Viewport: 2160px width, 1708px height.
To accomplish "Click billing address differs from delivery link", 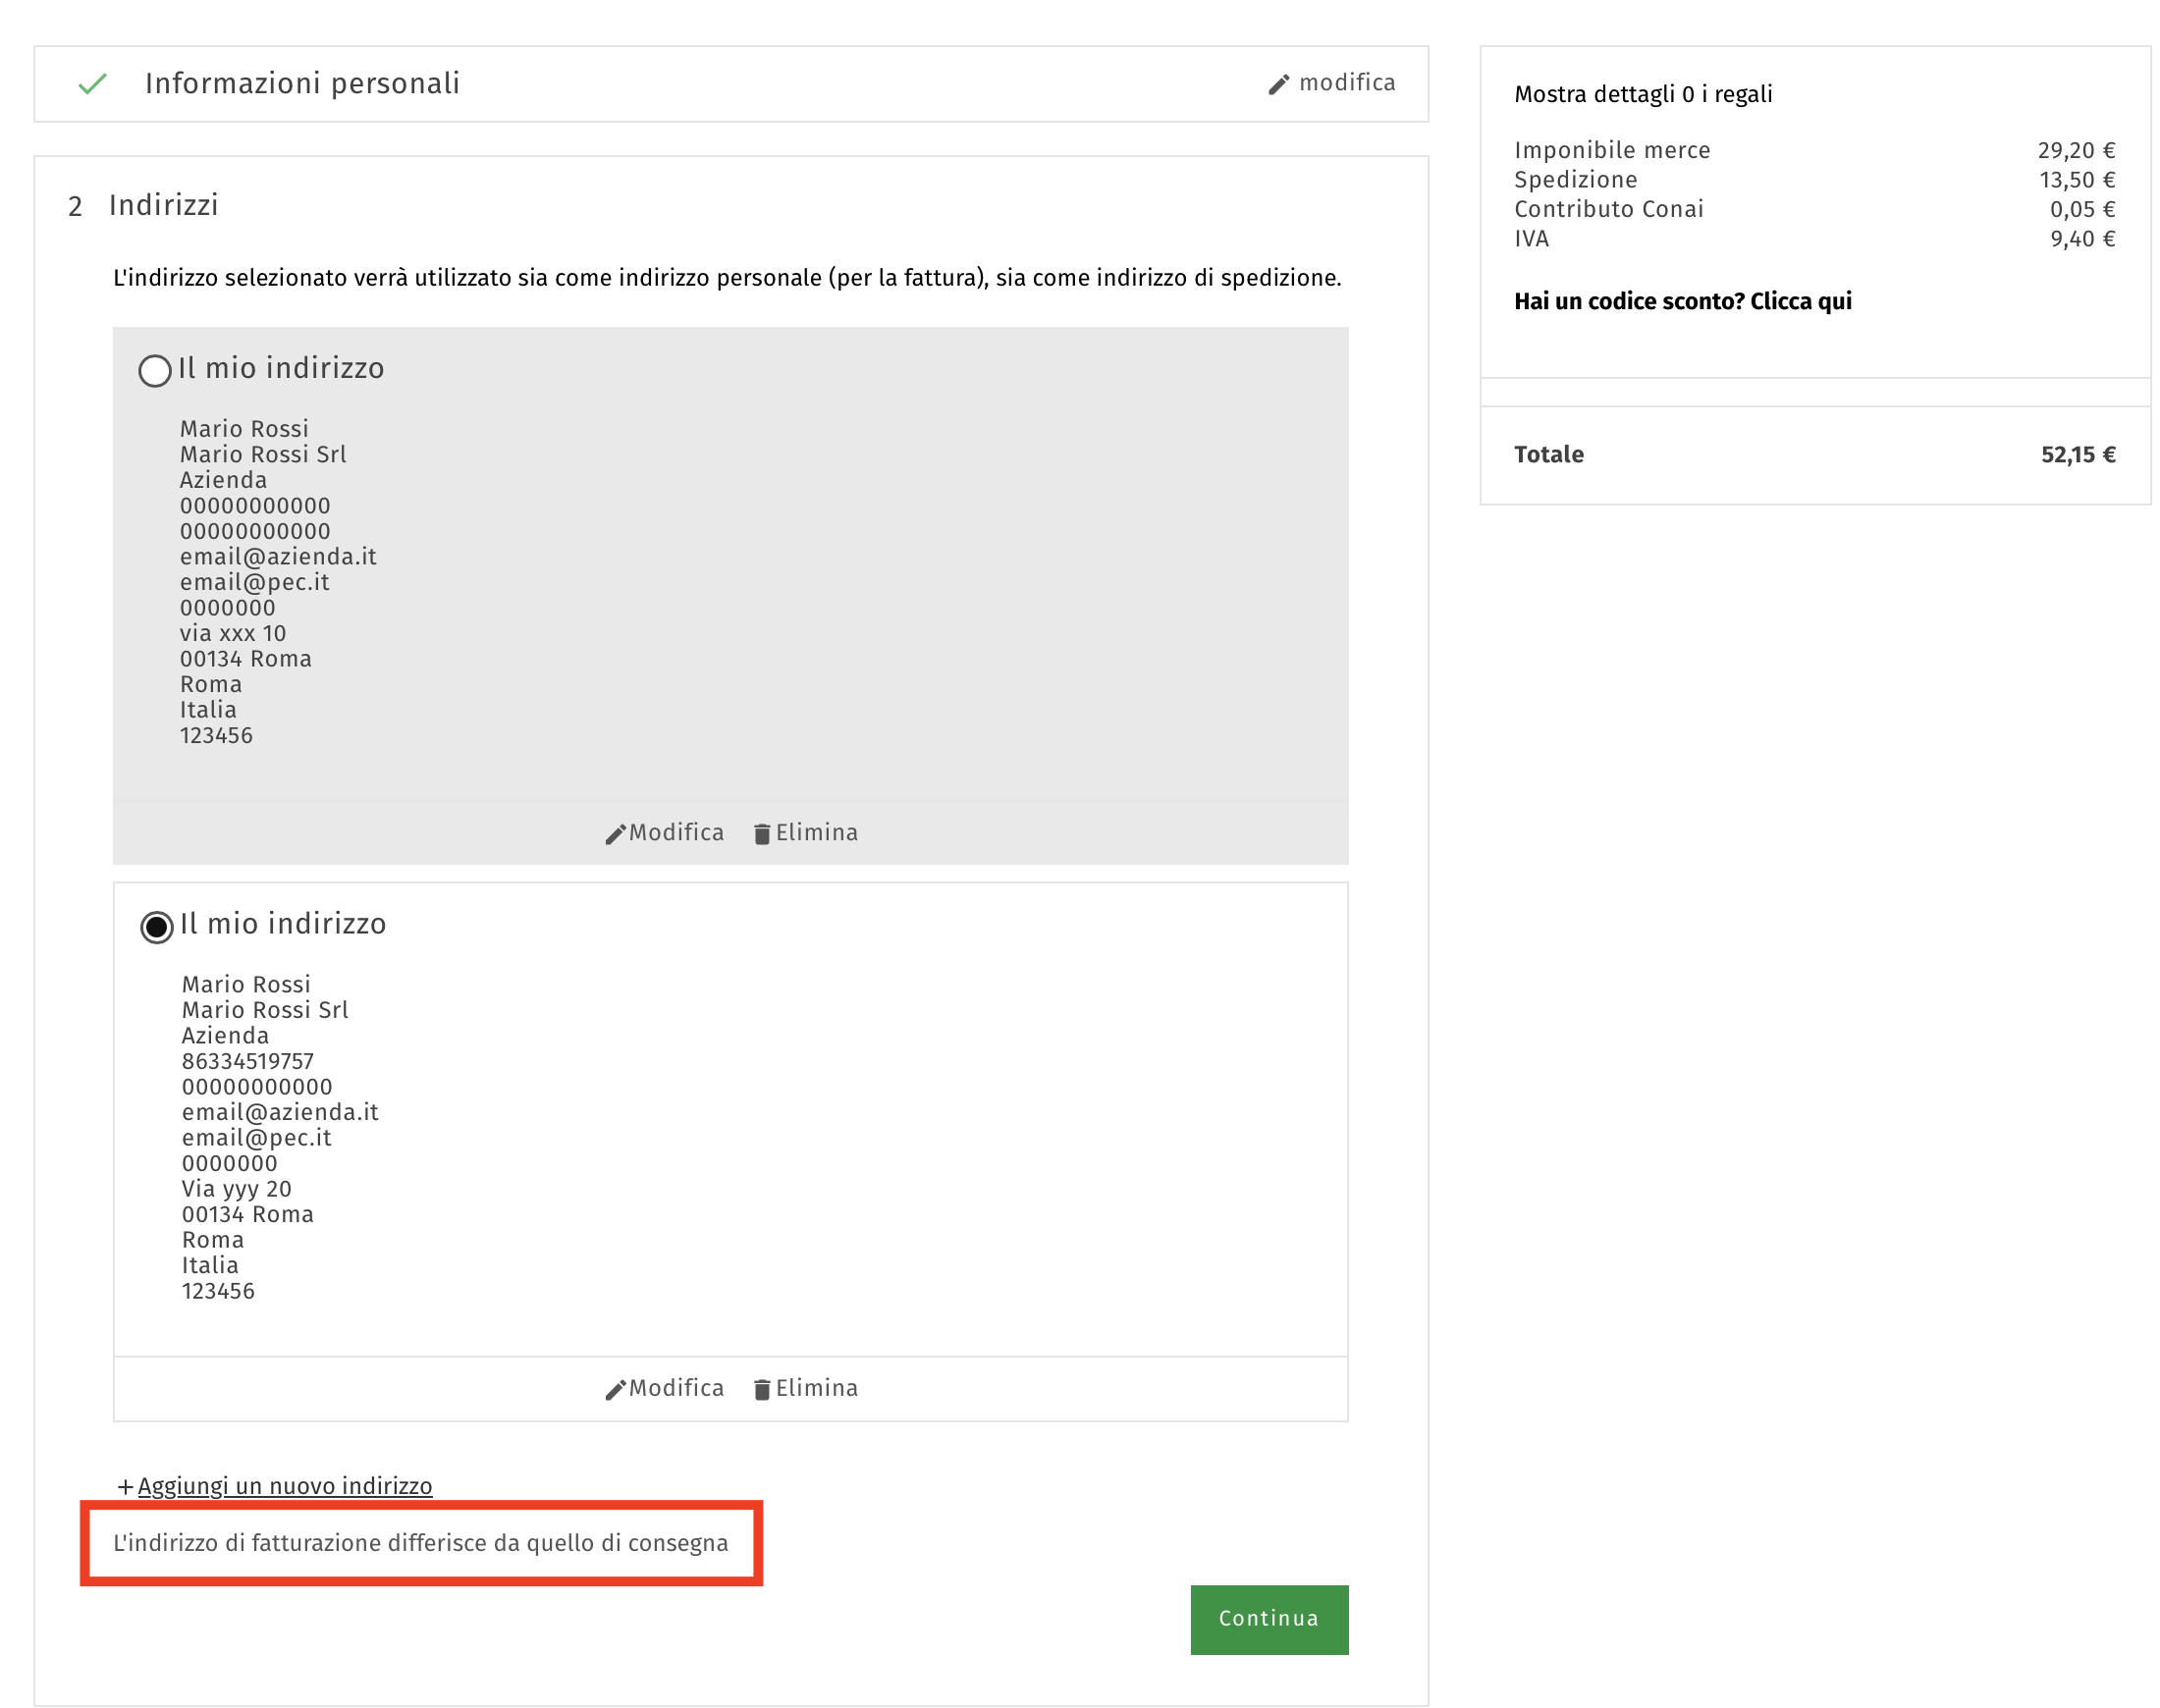I will coord(420,1543).
